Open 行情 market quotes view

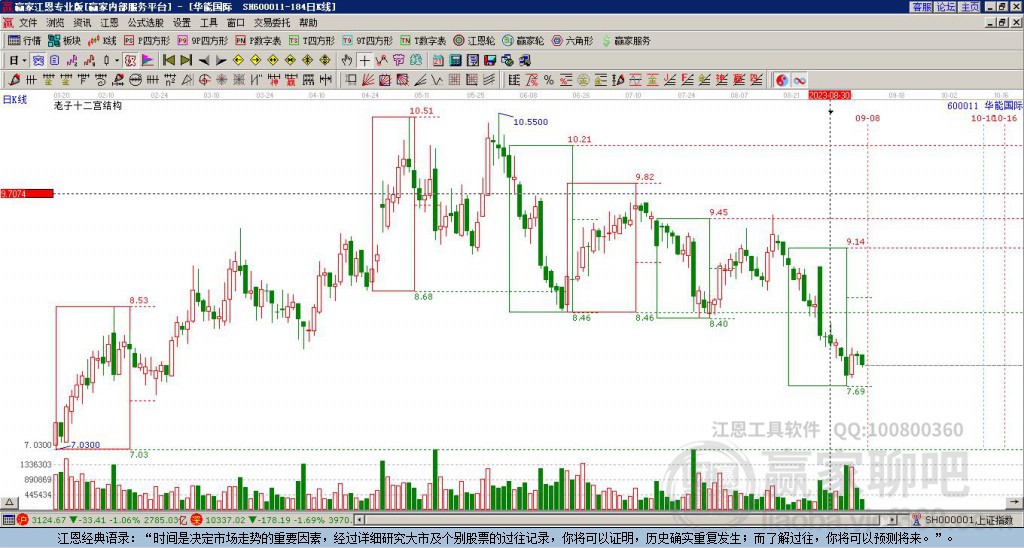coord(24,40)
